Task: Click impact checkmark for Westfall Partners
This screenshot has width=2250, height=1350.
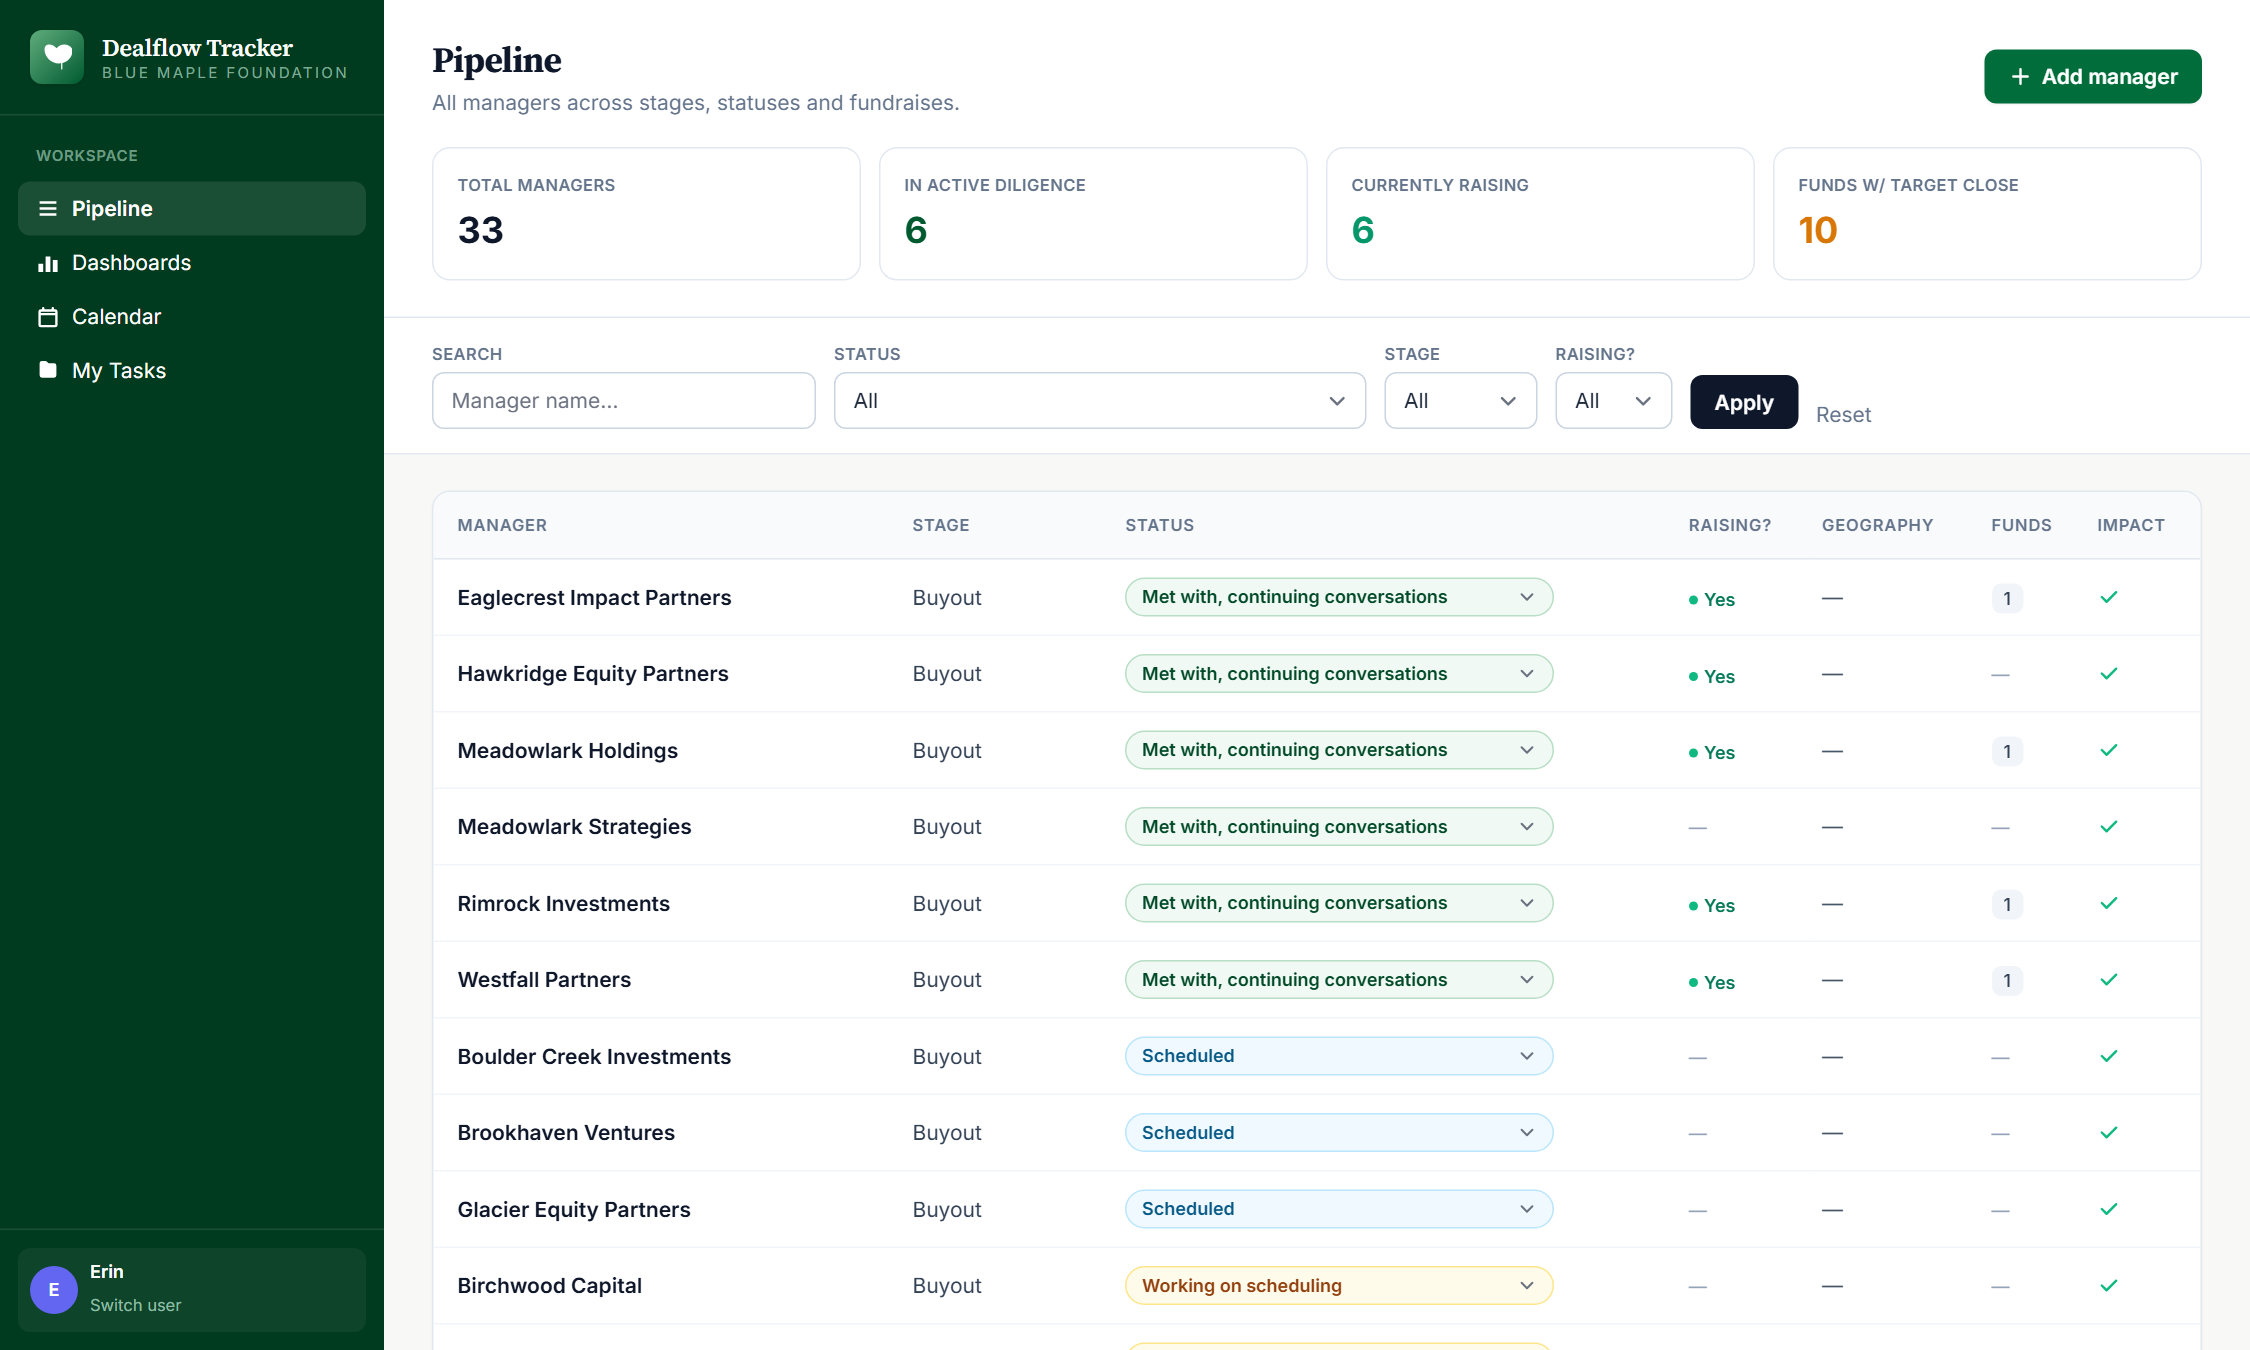Action: [x=2109, y=980]
